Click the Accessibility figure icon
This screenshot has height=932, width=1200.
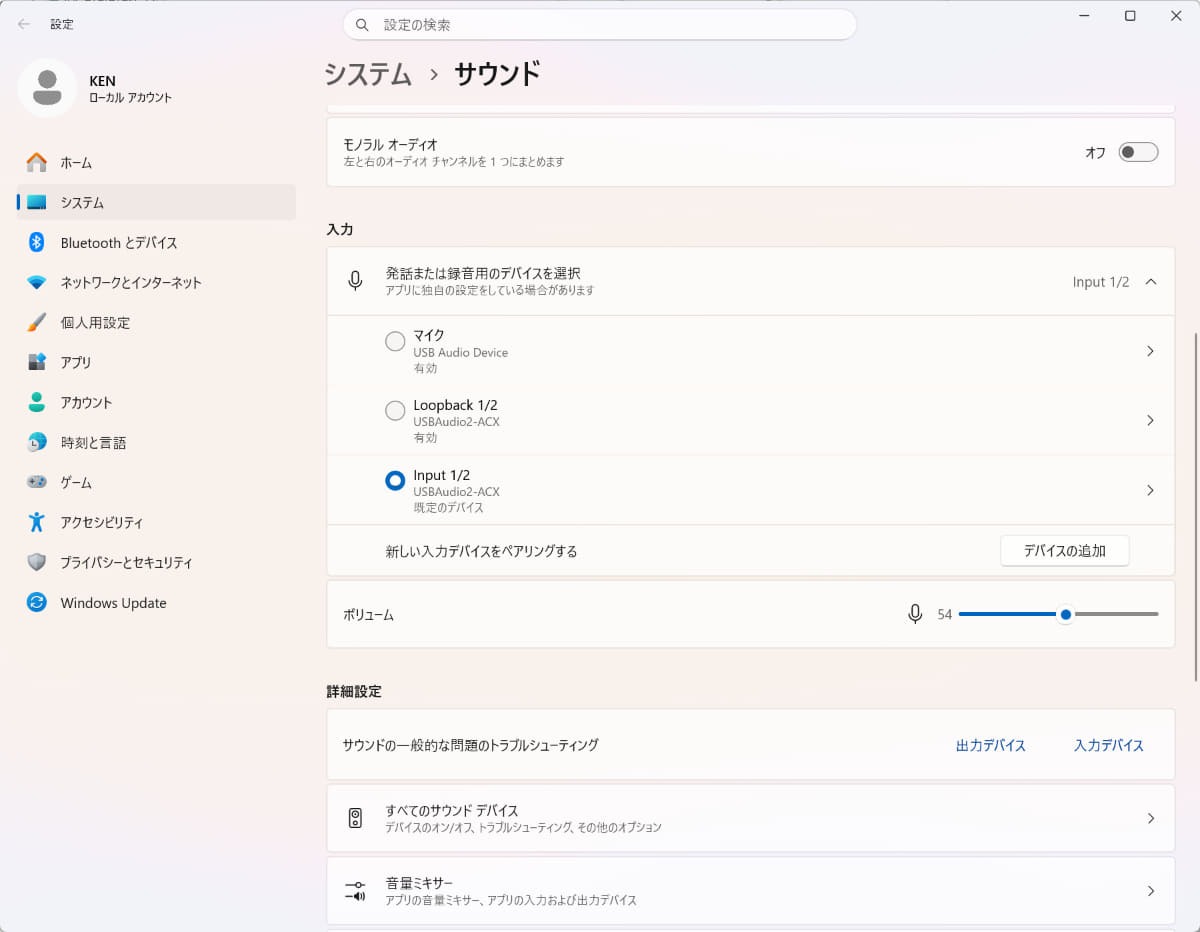click(37, 522)
